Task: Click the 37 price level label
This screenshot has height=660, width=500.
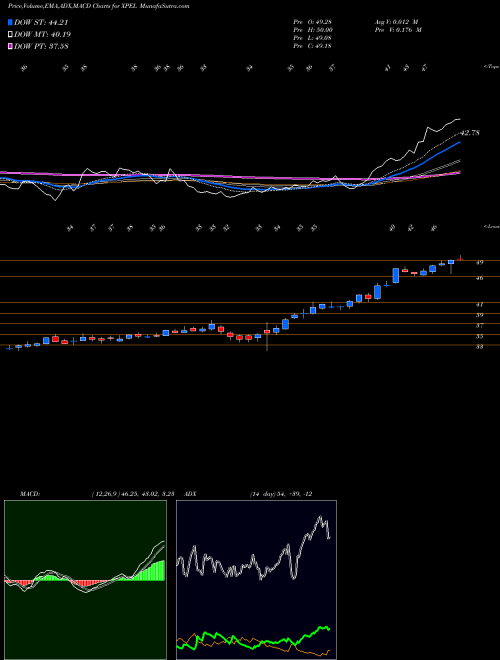Action: click(479, 326)
